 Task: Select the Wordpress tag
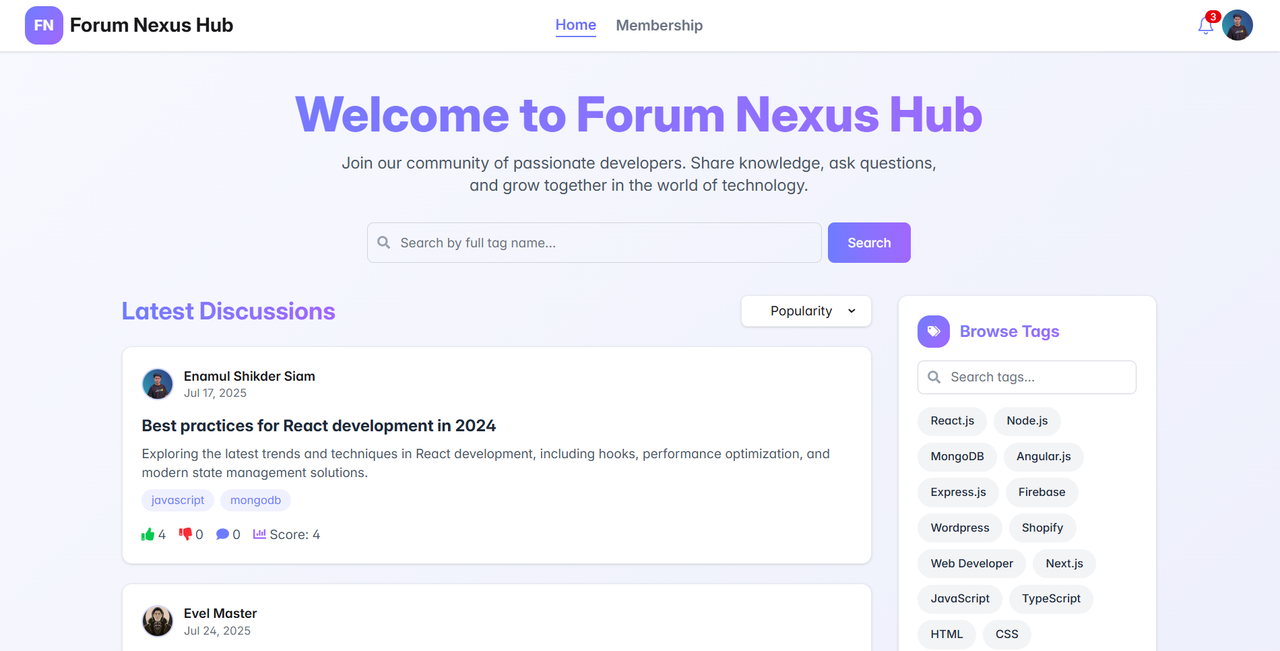pyautogui.click(x=960, y=528)
